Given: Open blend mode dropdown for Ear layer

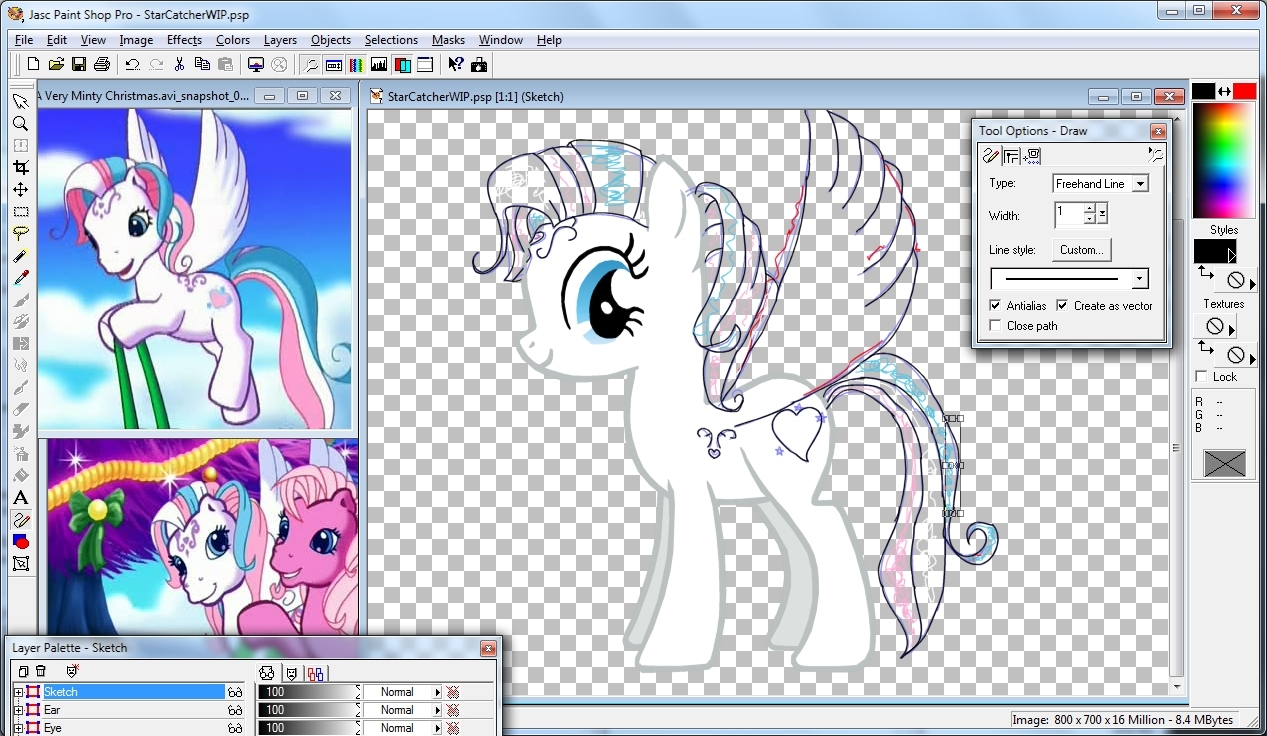Looking at the screenshot, I should (x=437, y=710).
